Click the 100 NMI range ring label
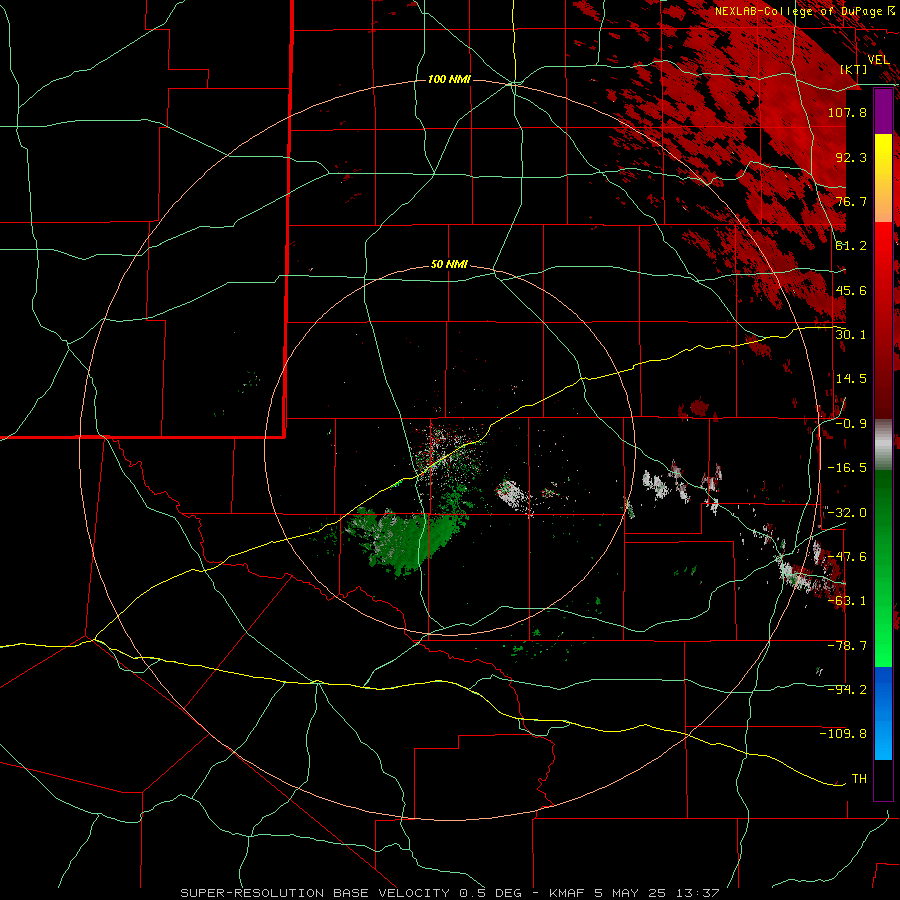Image resolution: width=900 pixels, height=900 pixels. click(449, 79)
